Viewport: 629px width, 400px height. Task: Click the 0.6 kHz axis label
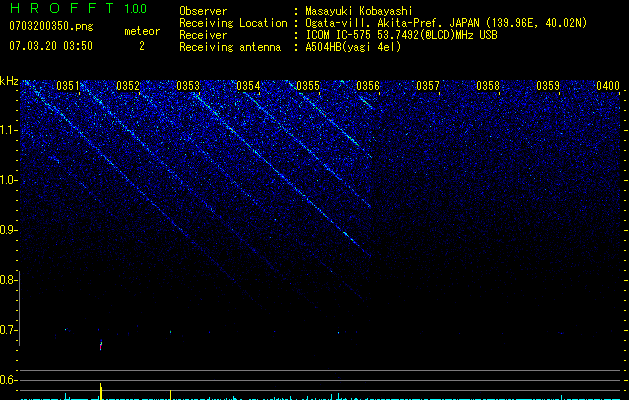pos(8,380)
